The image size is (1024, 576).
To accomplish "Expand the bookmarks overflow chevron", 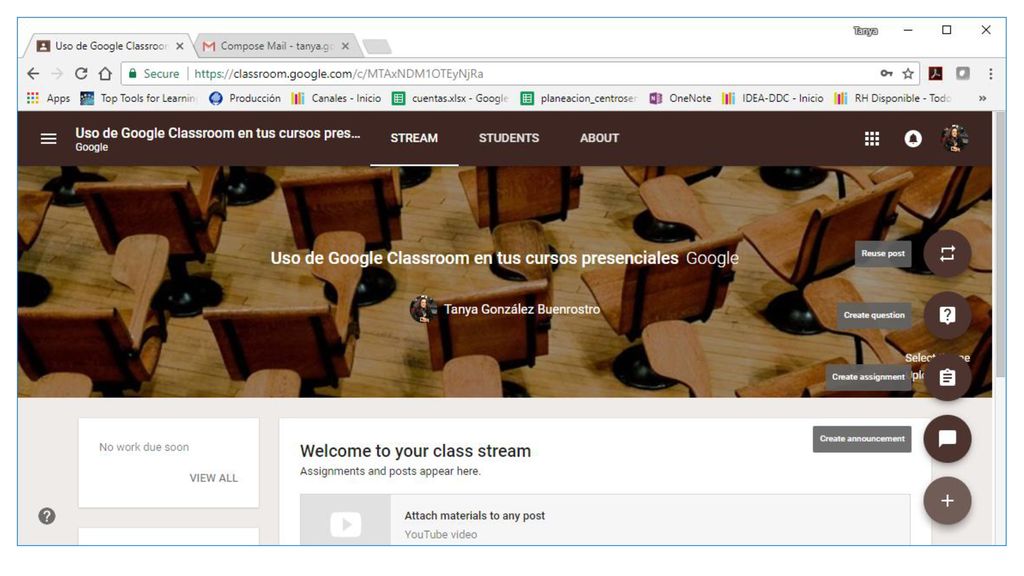I will coord(982,98).
